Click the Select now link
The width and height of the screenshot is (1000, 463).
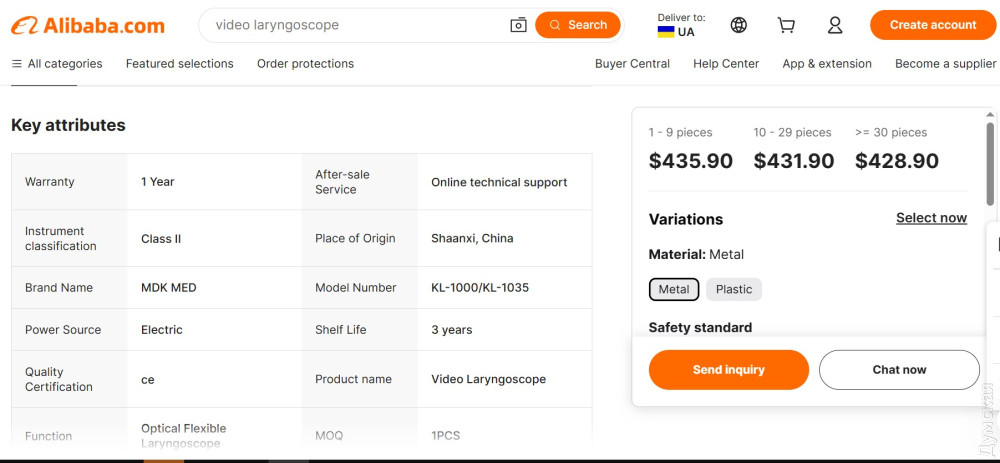tap(930, 218)
